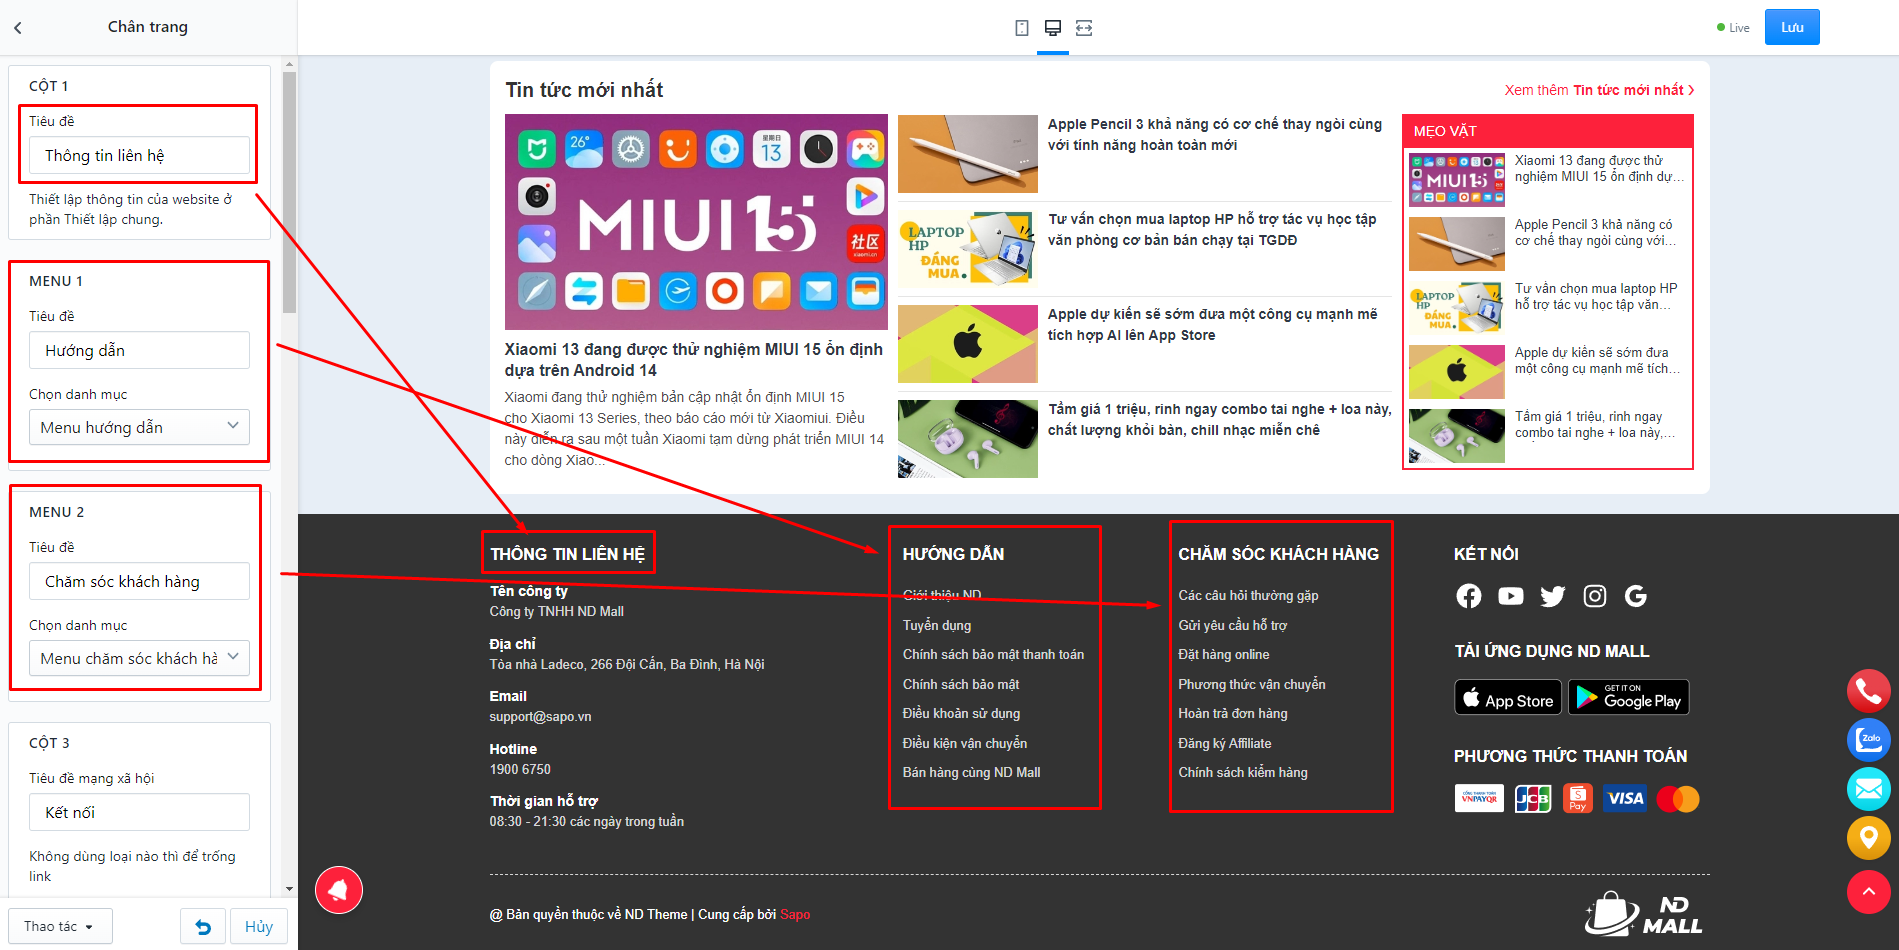Switch to desktop preview icon

pyautogui.click(x=1053, y=28)
